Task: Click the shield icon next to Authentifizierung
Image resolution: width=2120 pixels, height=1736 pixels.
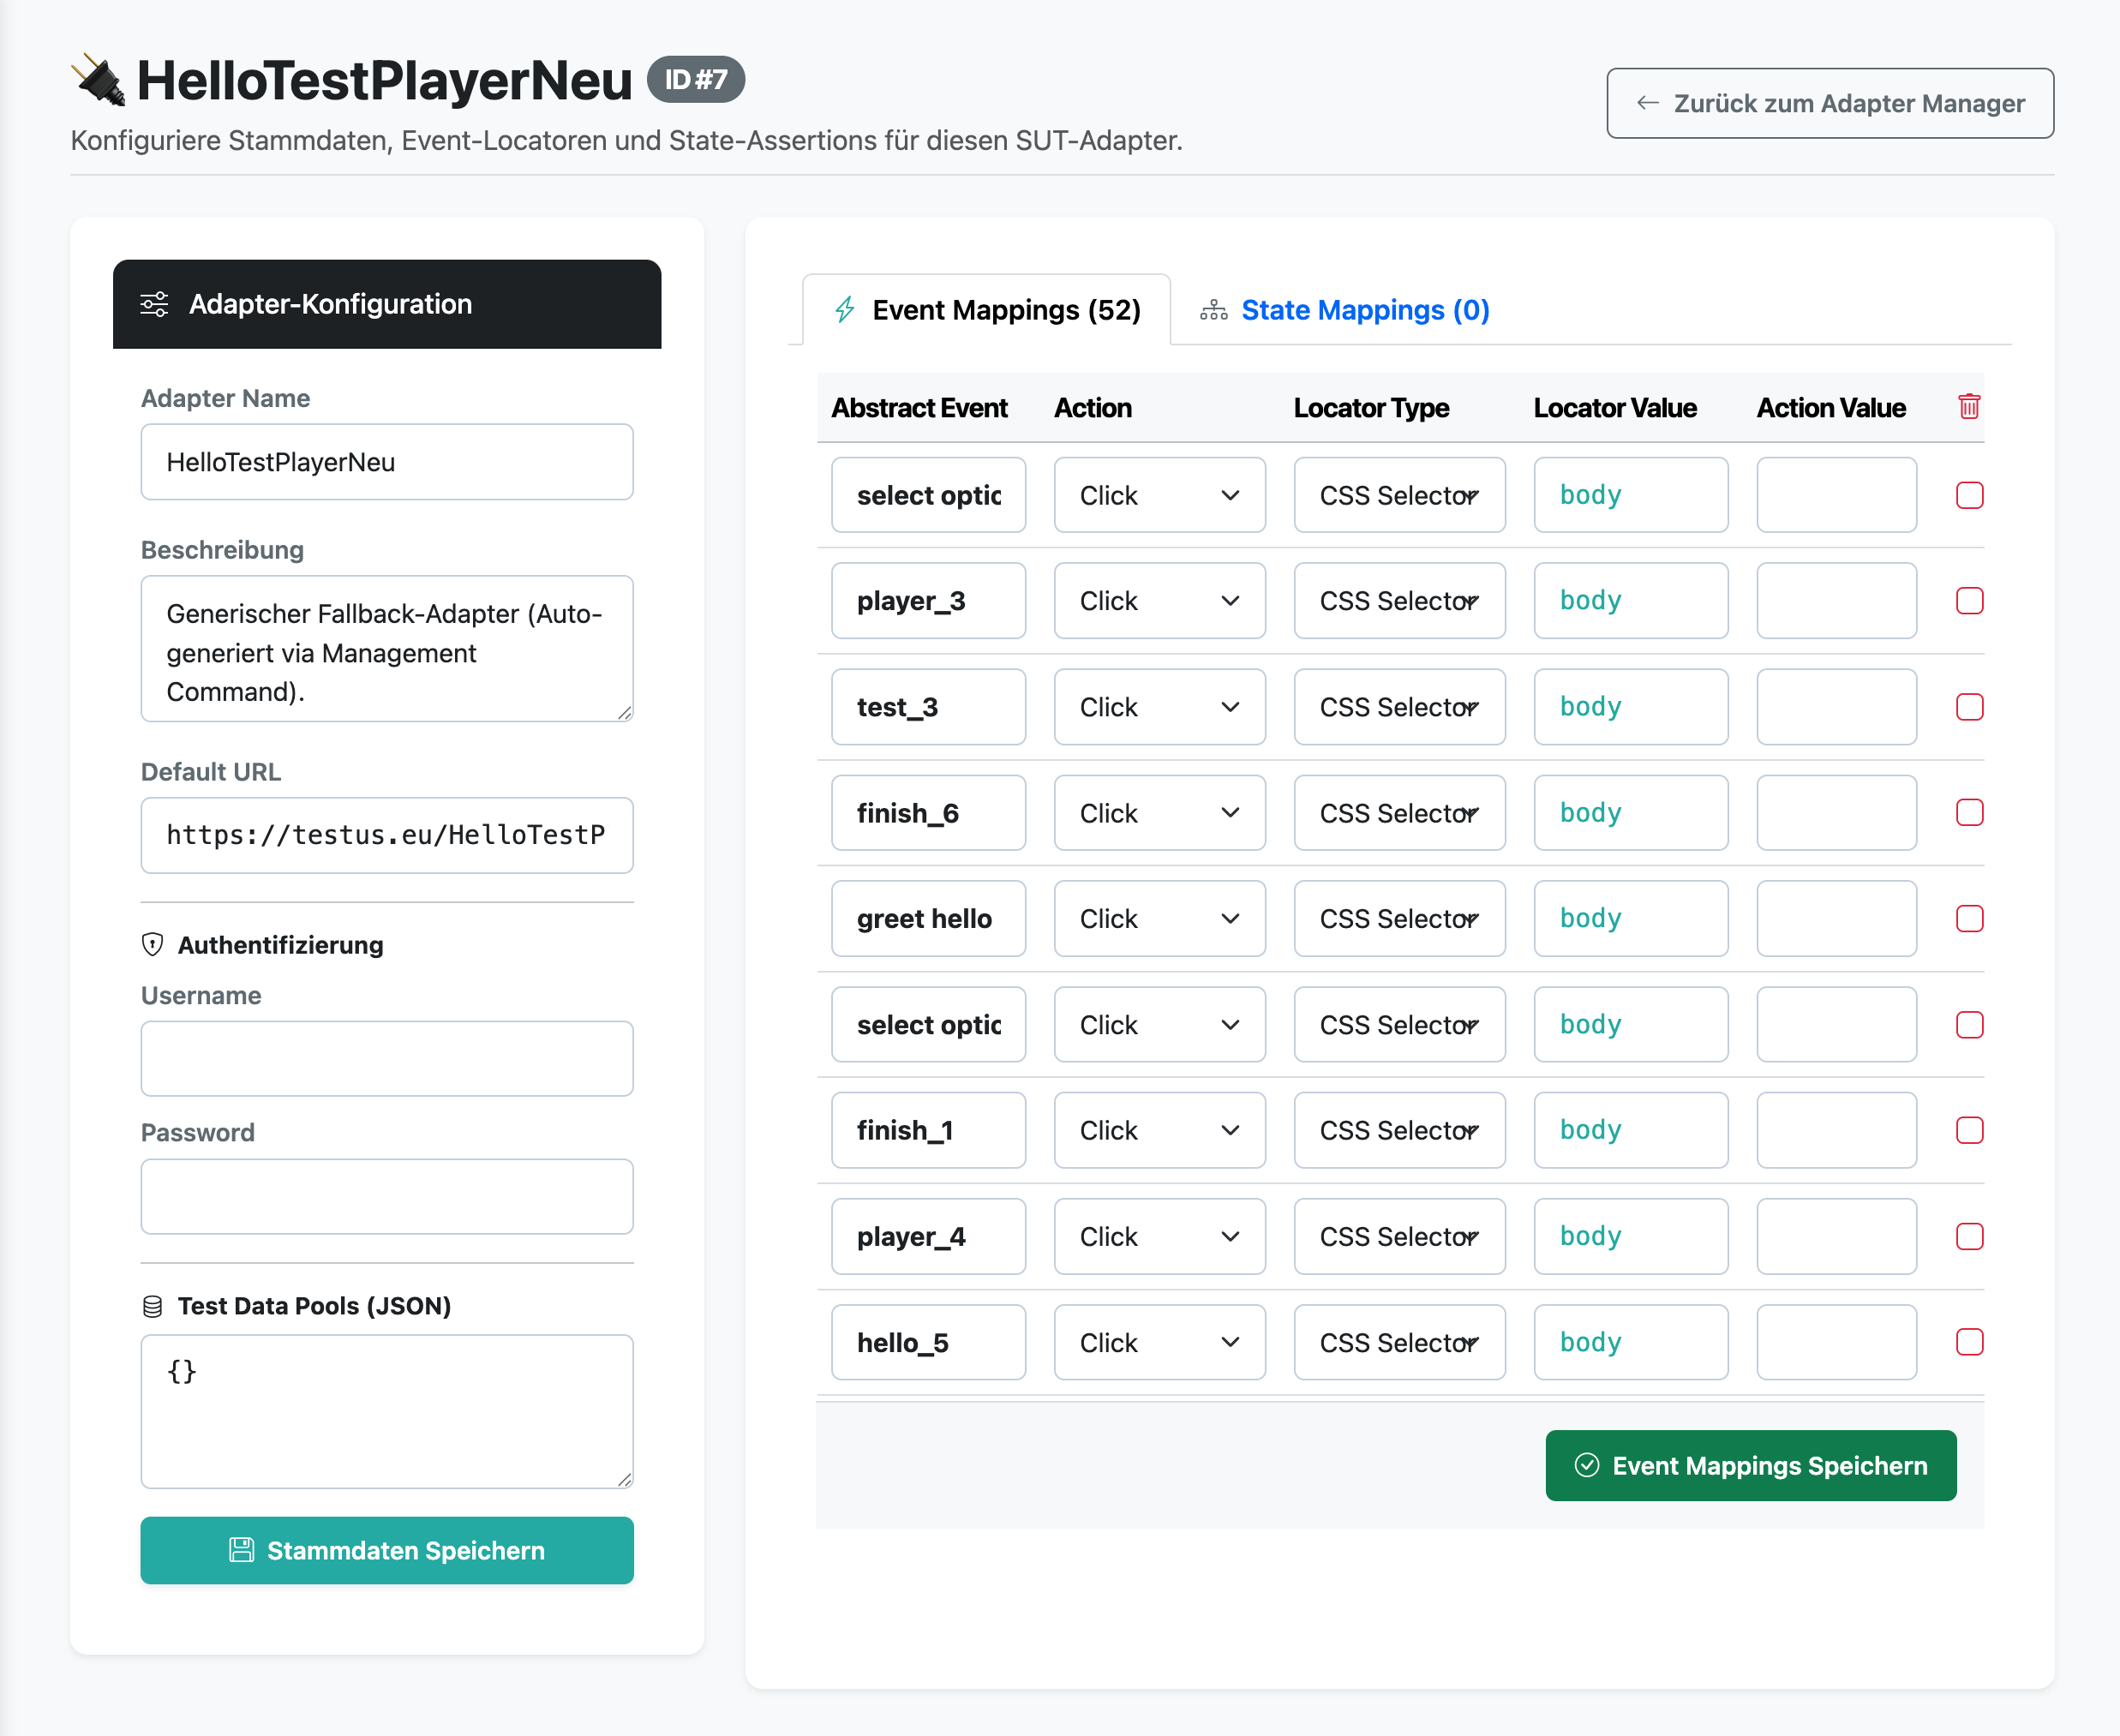Action: pyautogui.click(x=152, y=945)
